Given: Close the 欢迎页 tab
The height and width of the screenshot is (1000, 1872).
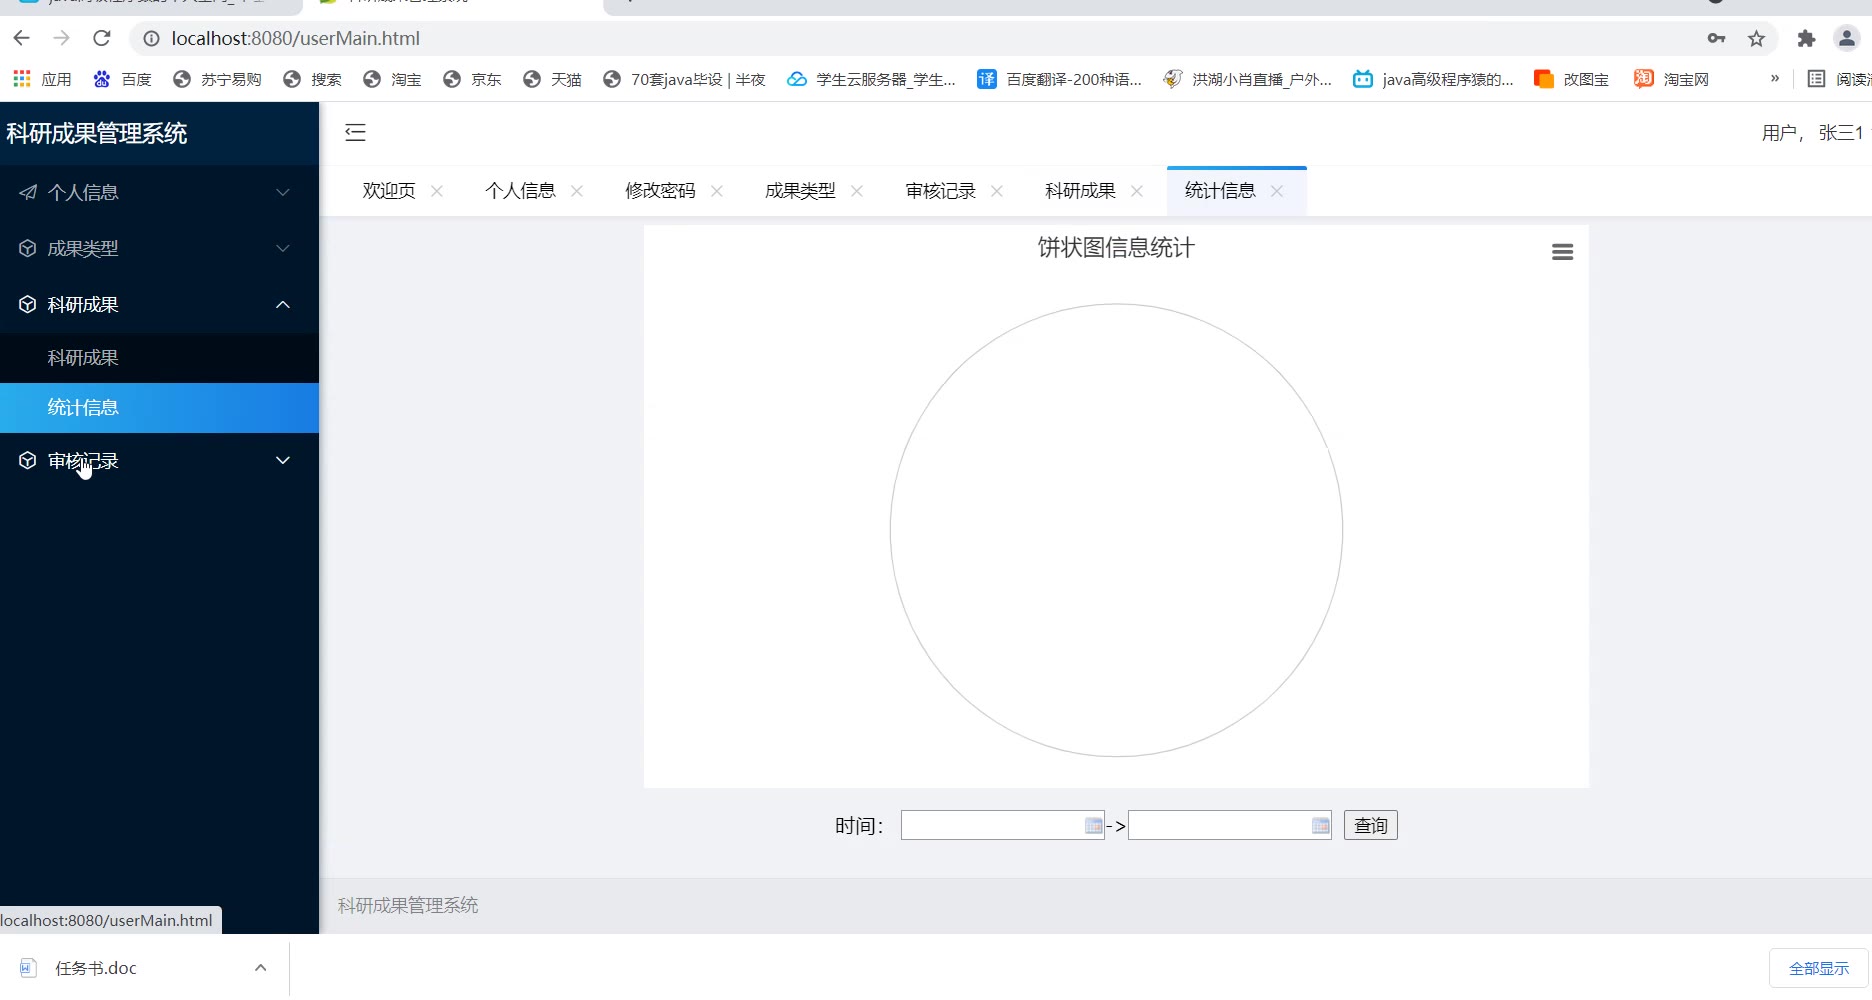Looking at the screenshot, I should [437, 191].
